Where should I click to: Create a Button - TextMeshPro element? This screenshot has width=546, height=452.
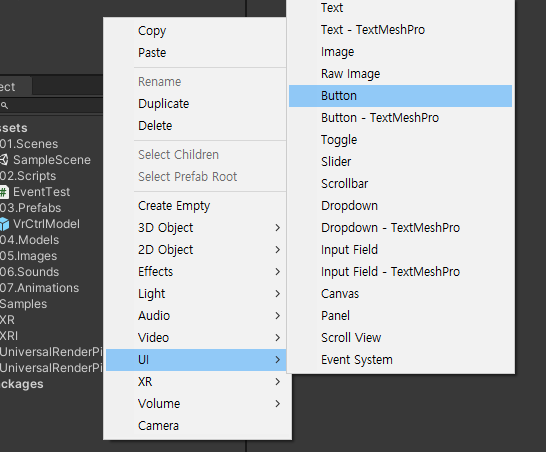coord(400,118)
